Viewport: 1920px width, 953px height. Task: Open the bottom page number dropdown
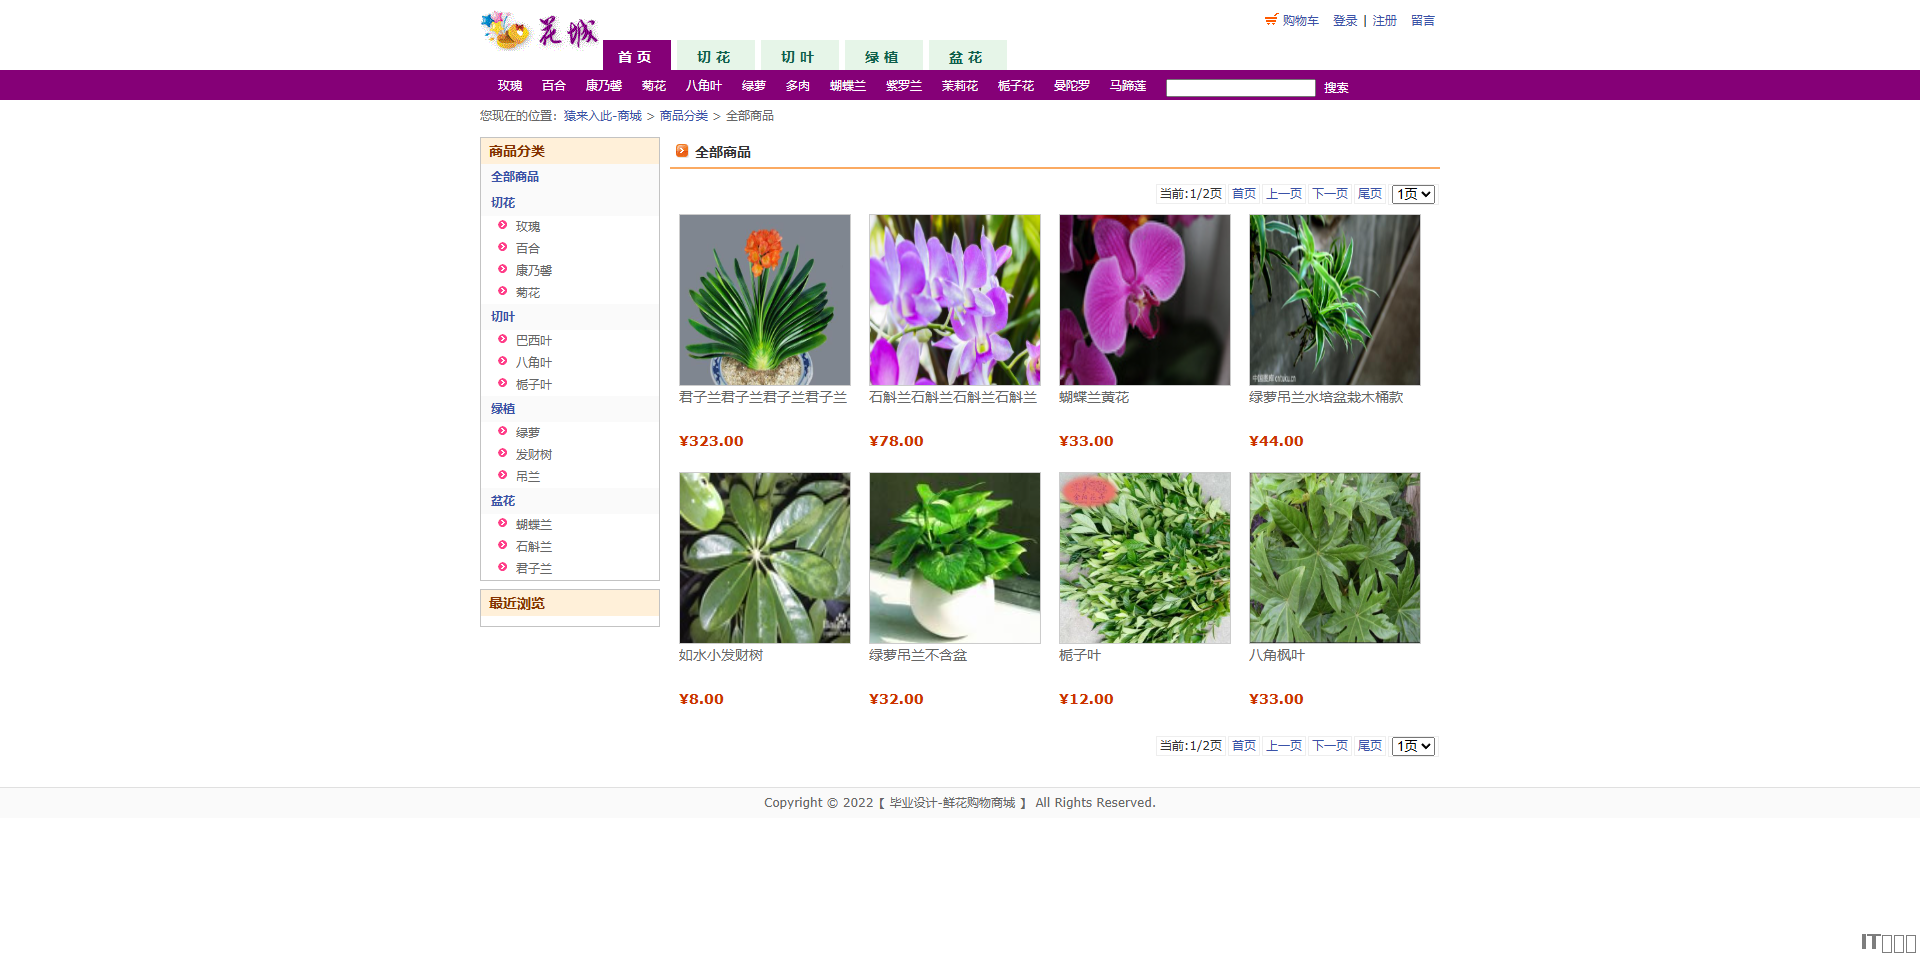pyautogui.click(x=1413, y=746)
